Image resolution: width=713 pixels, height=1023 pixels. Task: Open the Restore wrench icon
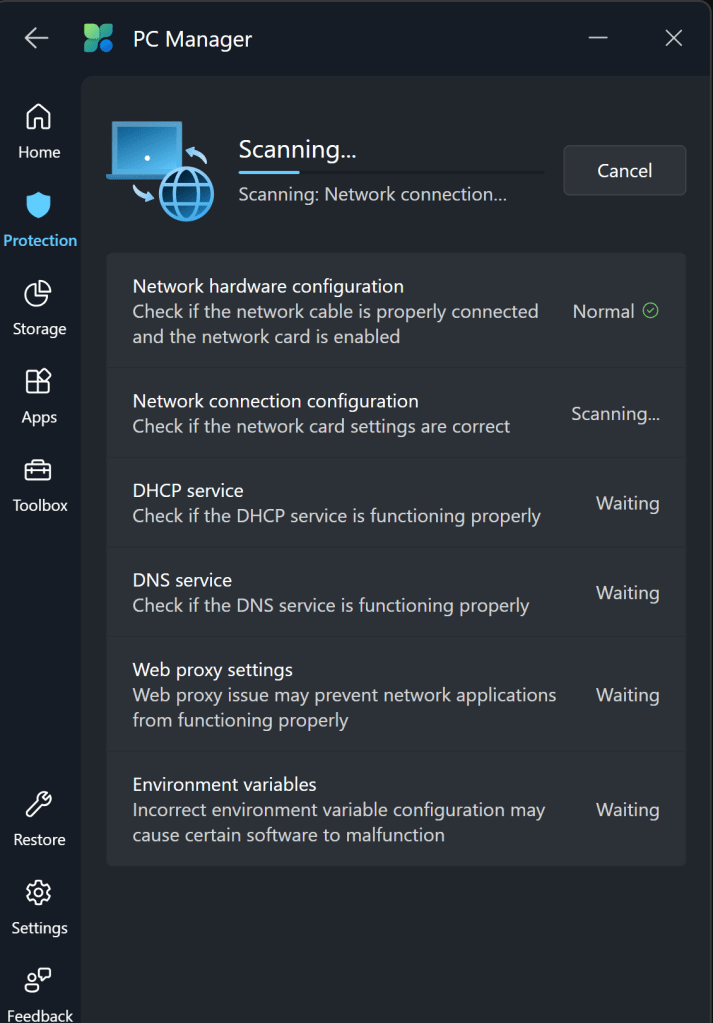[x=39, y=805]
